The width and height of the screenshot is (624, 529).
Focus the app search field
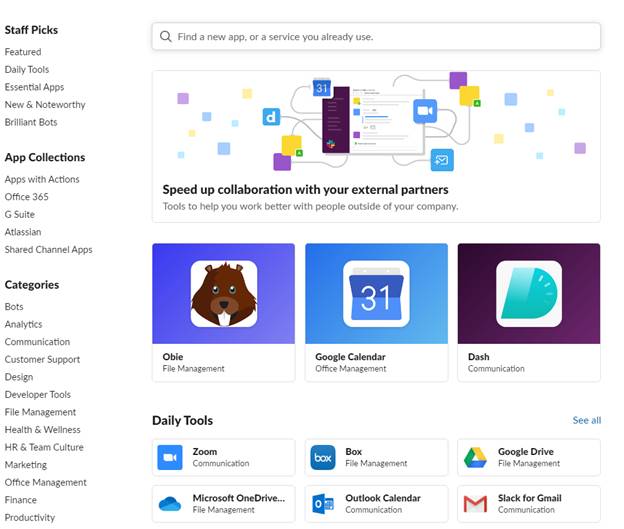point(376,37)
